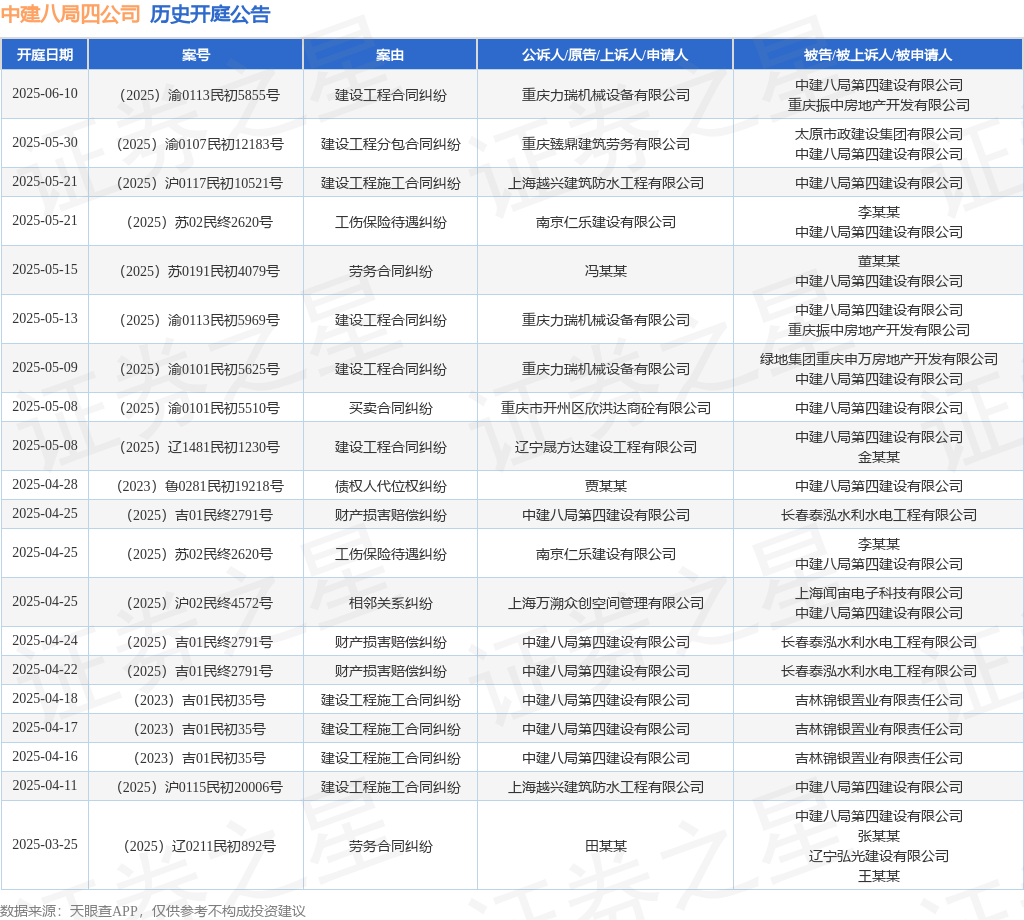Select the date 2025-05-15

click(44, 270)
